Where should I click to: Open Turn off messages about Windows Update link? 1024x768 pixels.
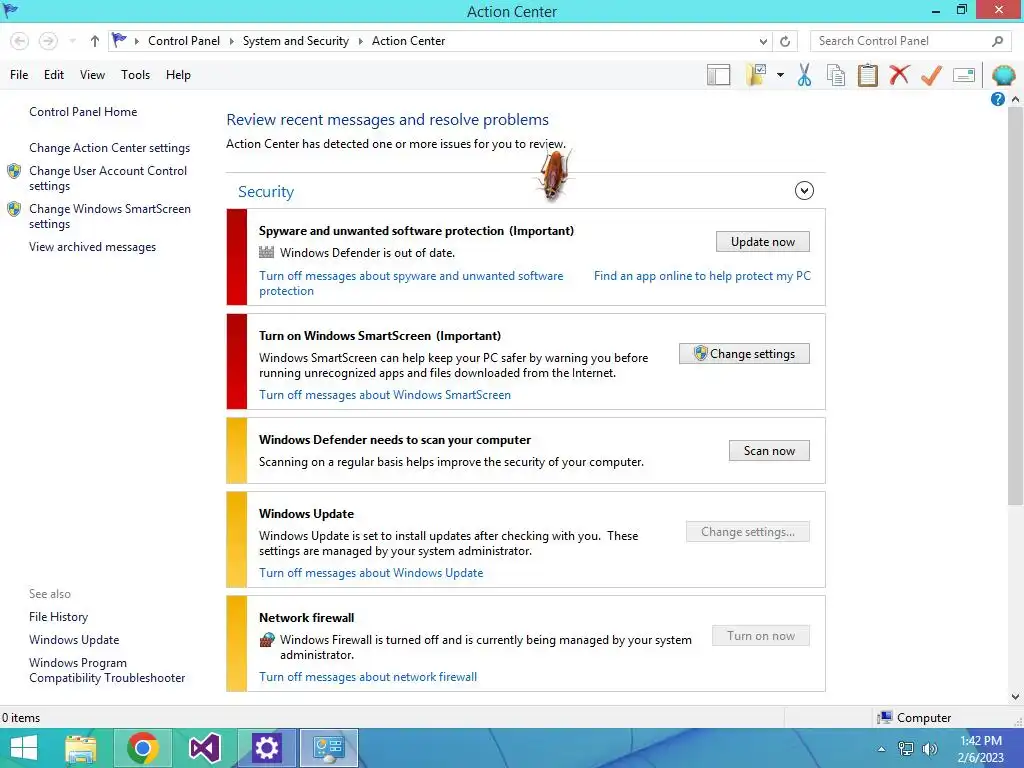tap(371, 573)
